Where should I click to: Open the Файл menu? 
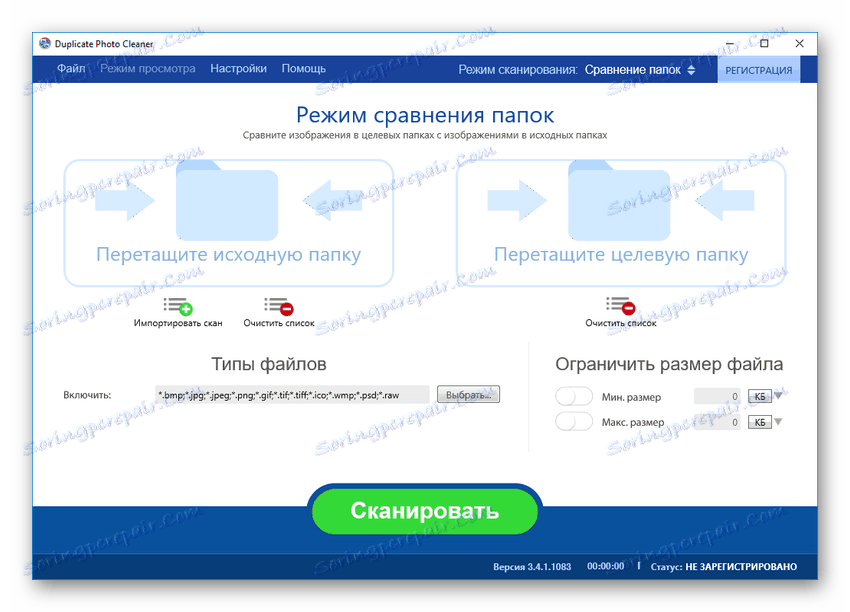71,69
